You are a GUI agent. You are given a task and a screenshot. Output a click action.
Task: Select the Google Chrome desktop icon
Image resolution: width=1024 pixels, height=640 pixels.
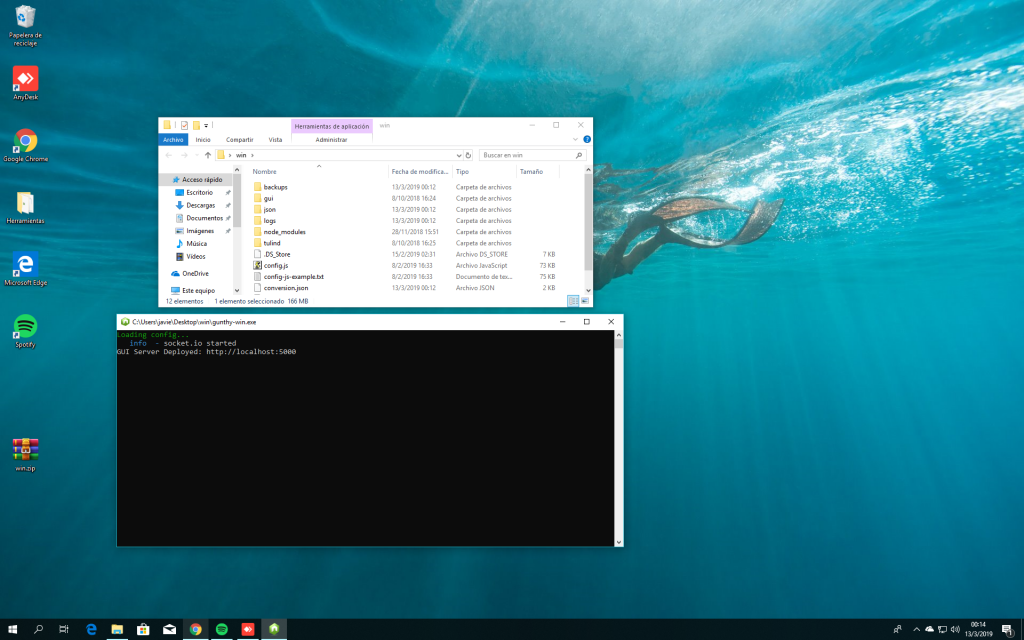tap(26, 141)
